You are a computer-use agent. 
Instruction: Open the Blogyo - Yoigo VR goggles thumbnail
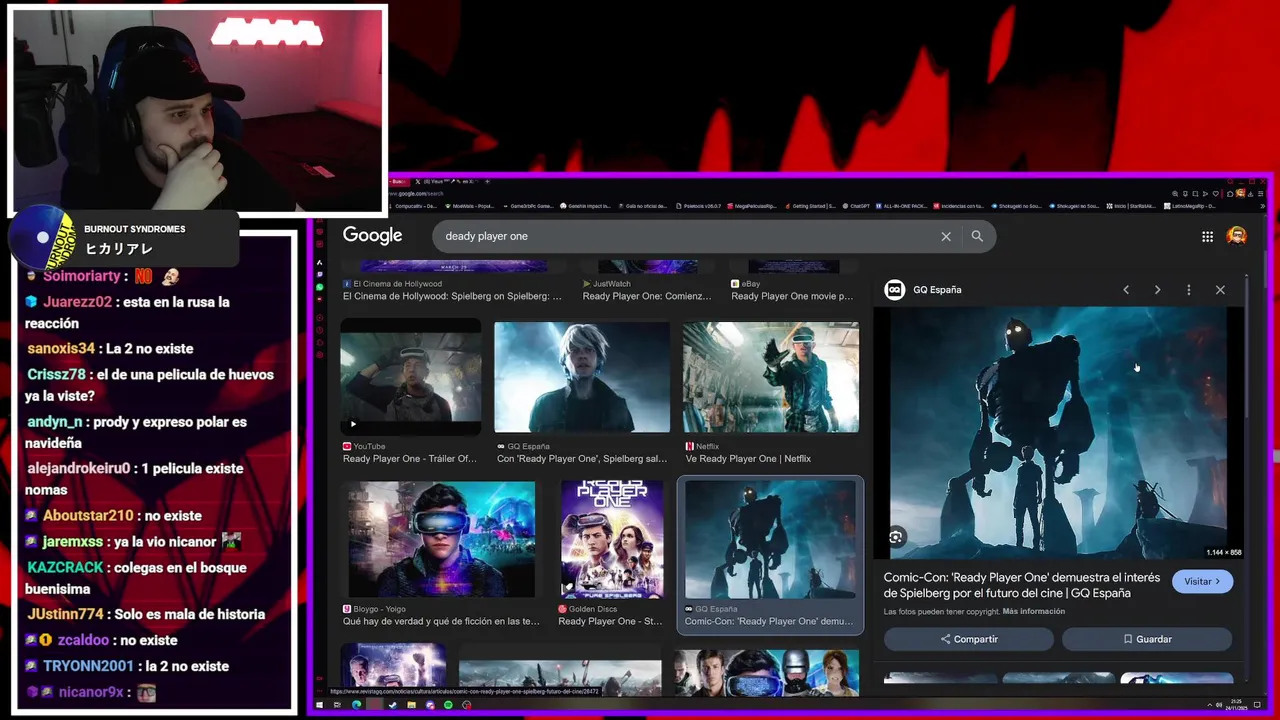point(440,539)
